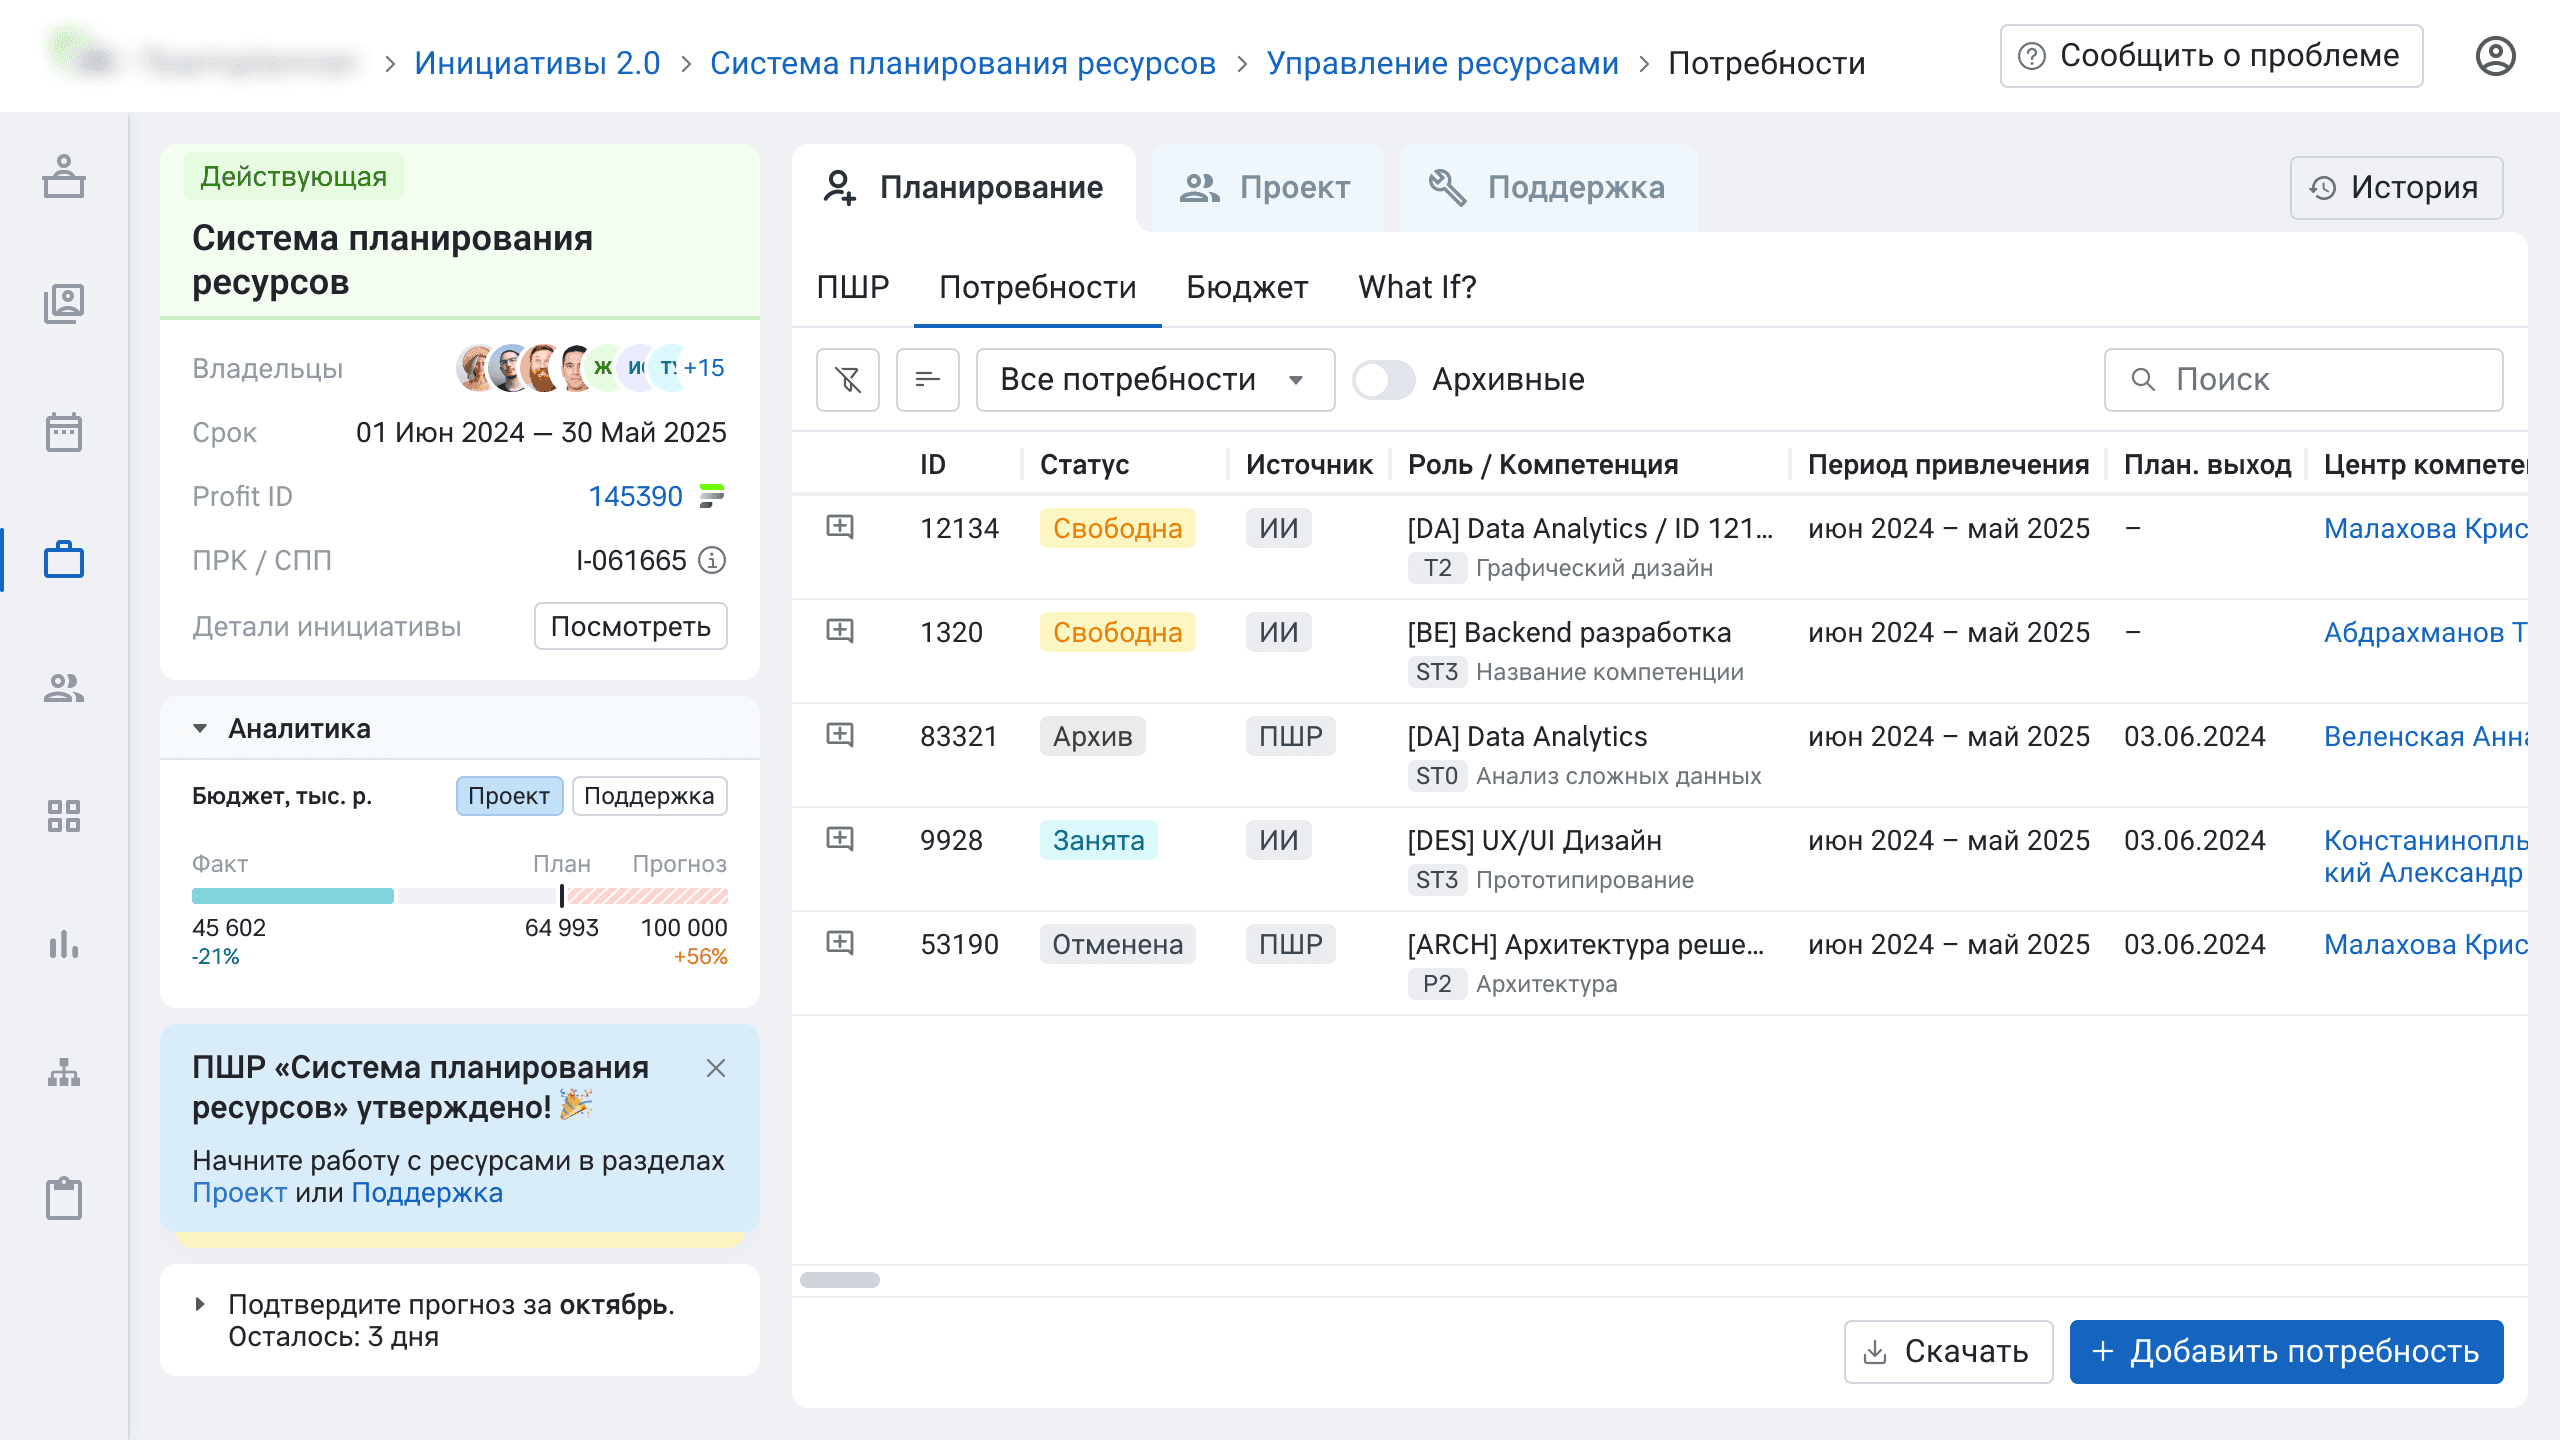Viewport: 2560px width, 1440px height.
Task: Click the bar chart sidebar icon
Action: tap(64, 944)
